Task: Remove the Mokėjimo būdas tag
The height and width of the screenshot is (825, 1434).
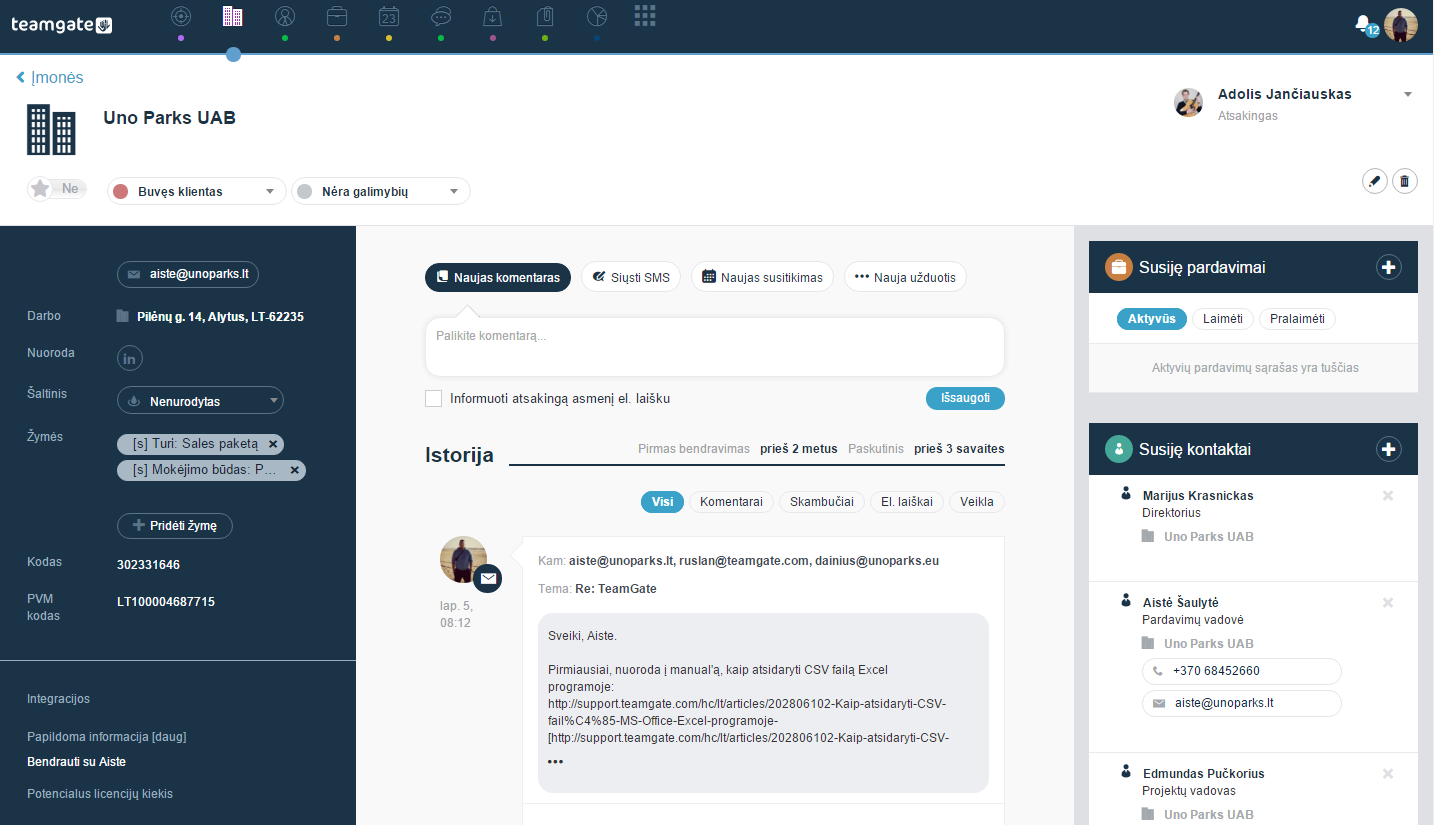Action: pos(295,470)
